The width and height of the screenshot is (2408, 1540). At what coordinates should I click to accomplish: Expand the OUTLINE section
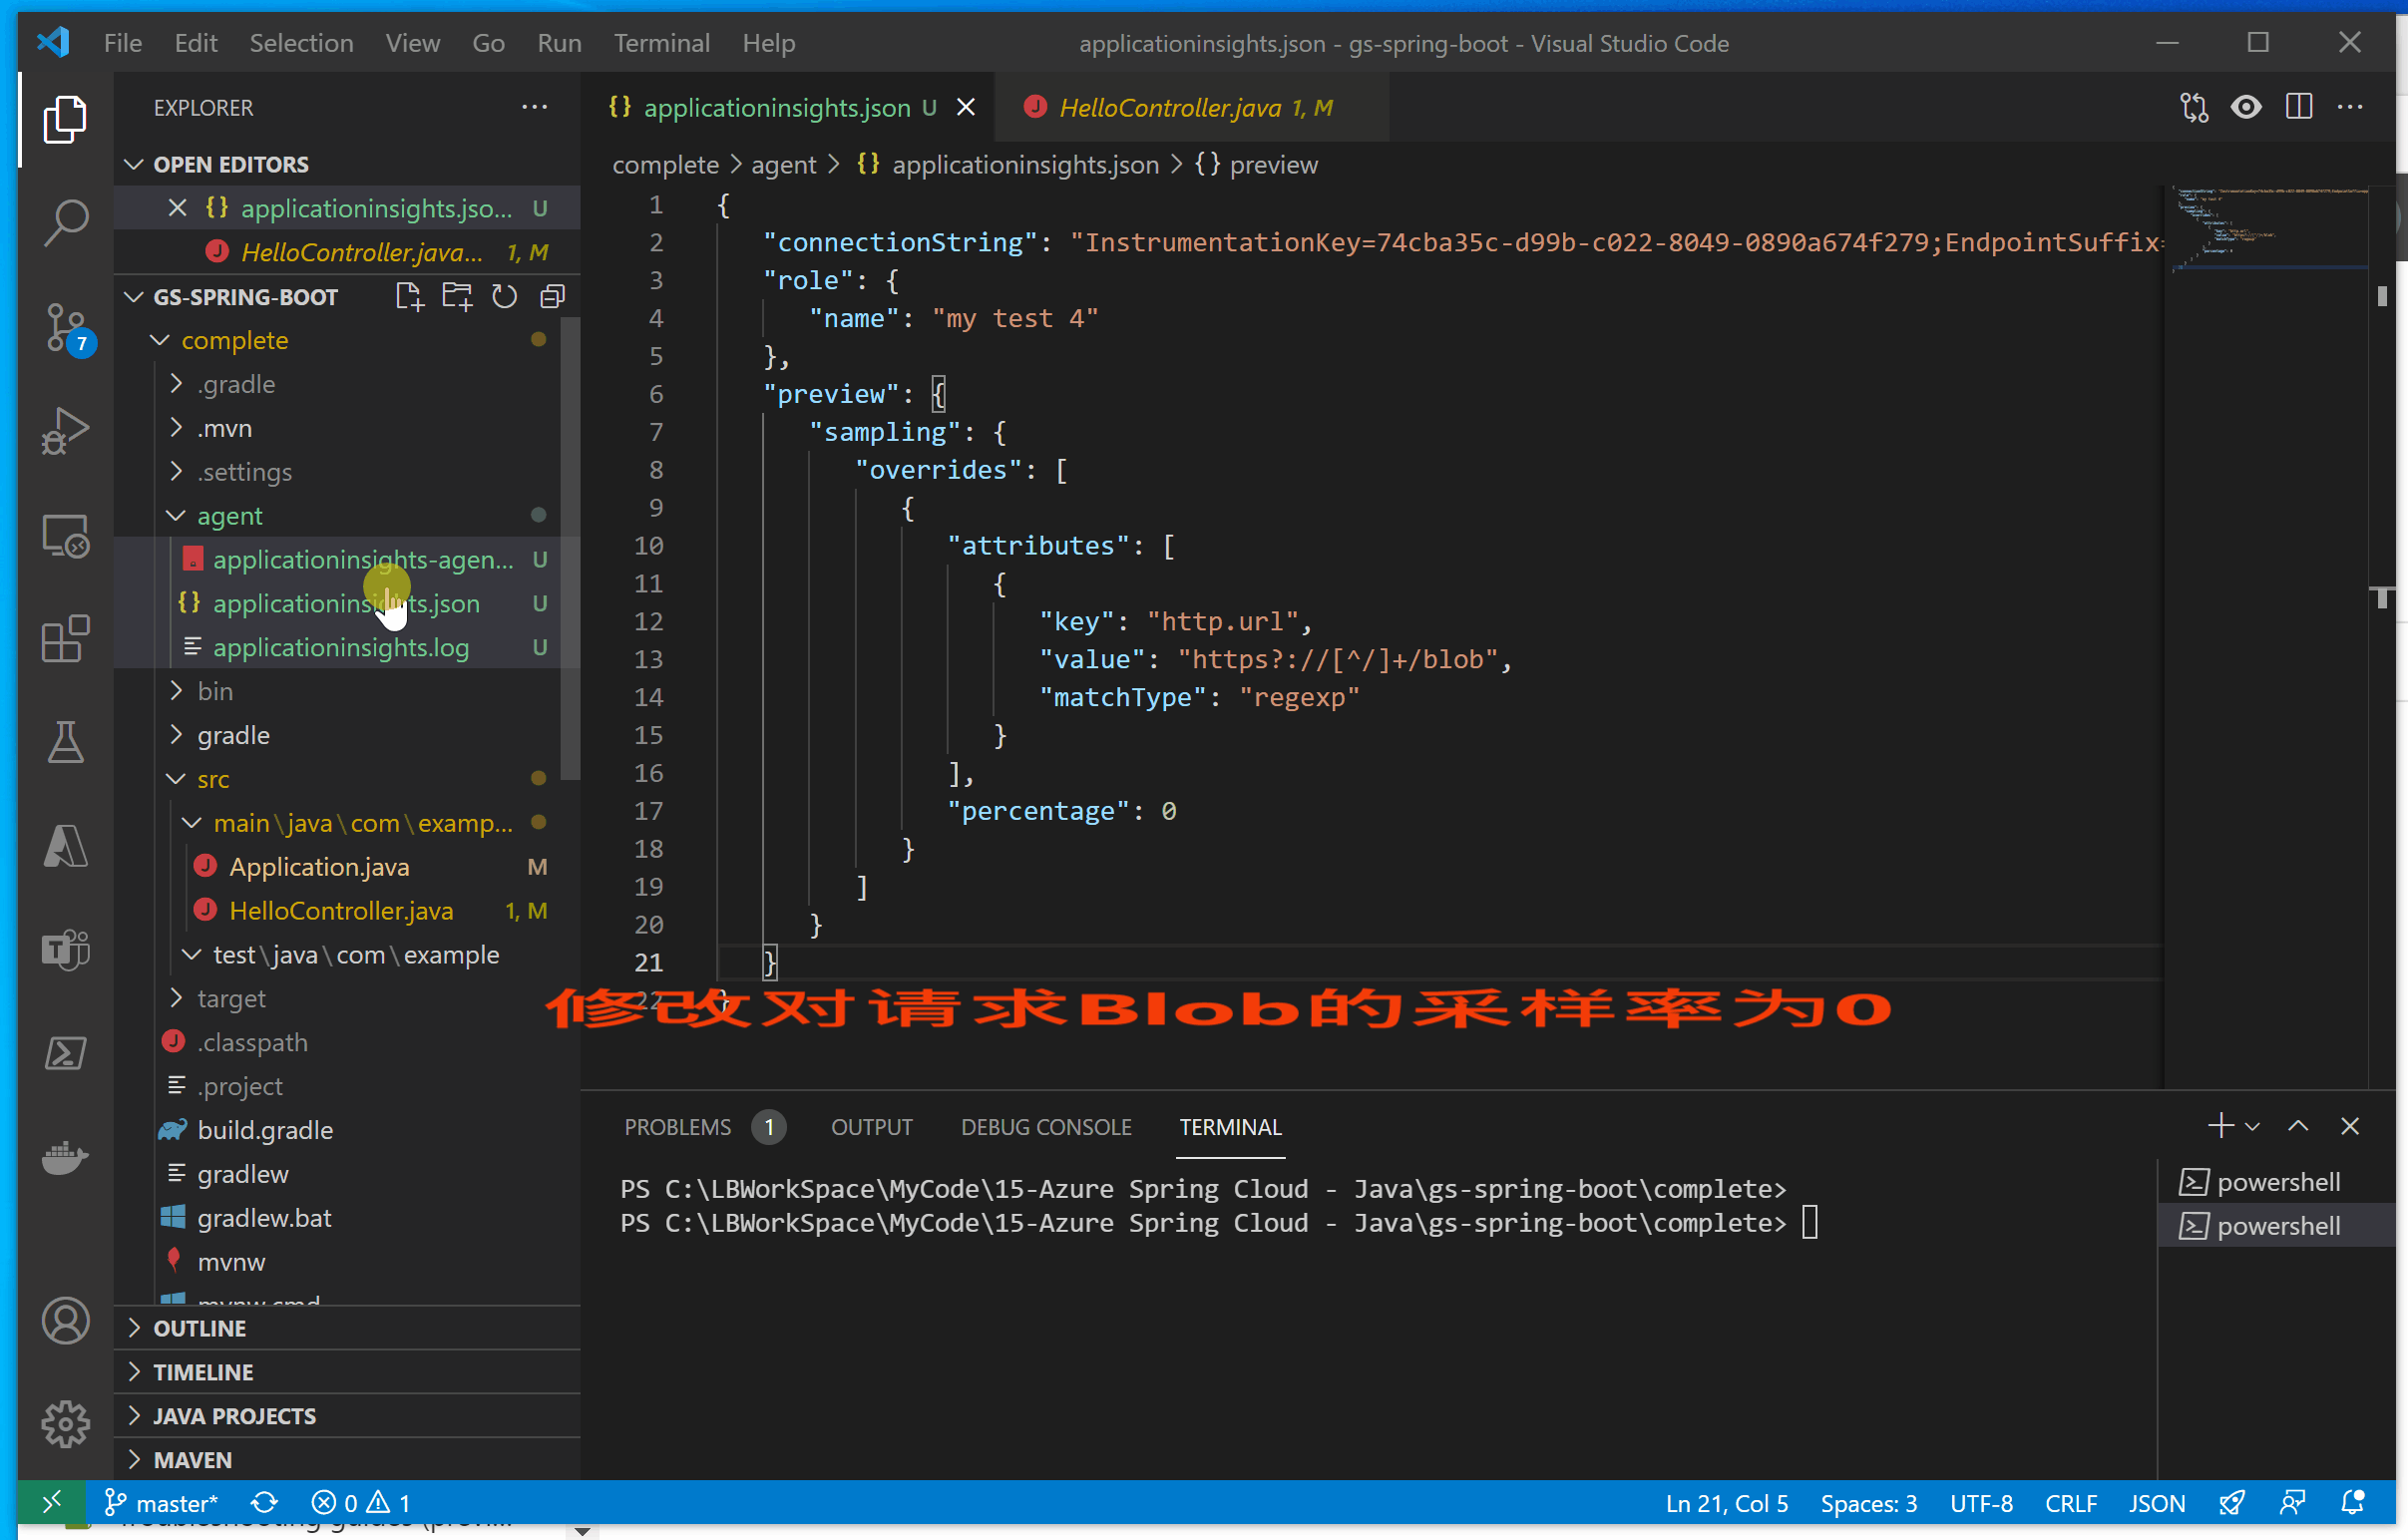coord(200,1328)
